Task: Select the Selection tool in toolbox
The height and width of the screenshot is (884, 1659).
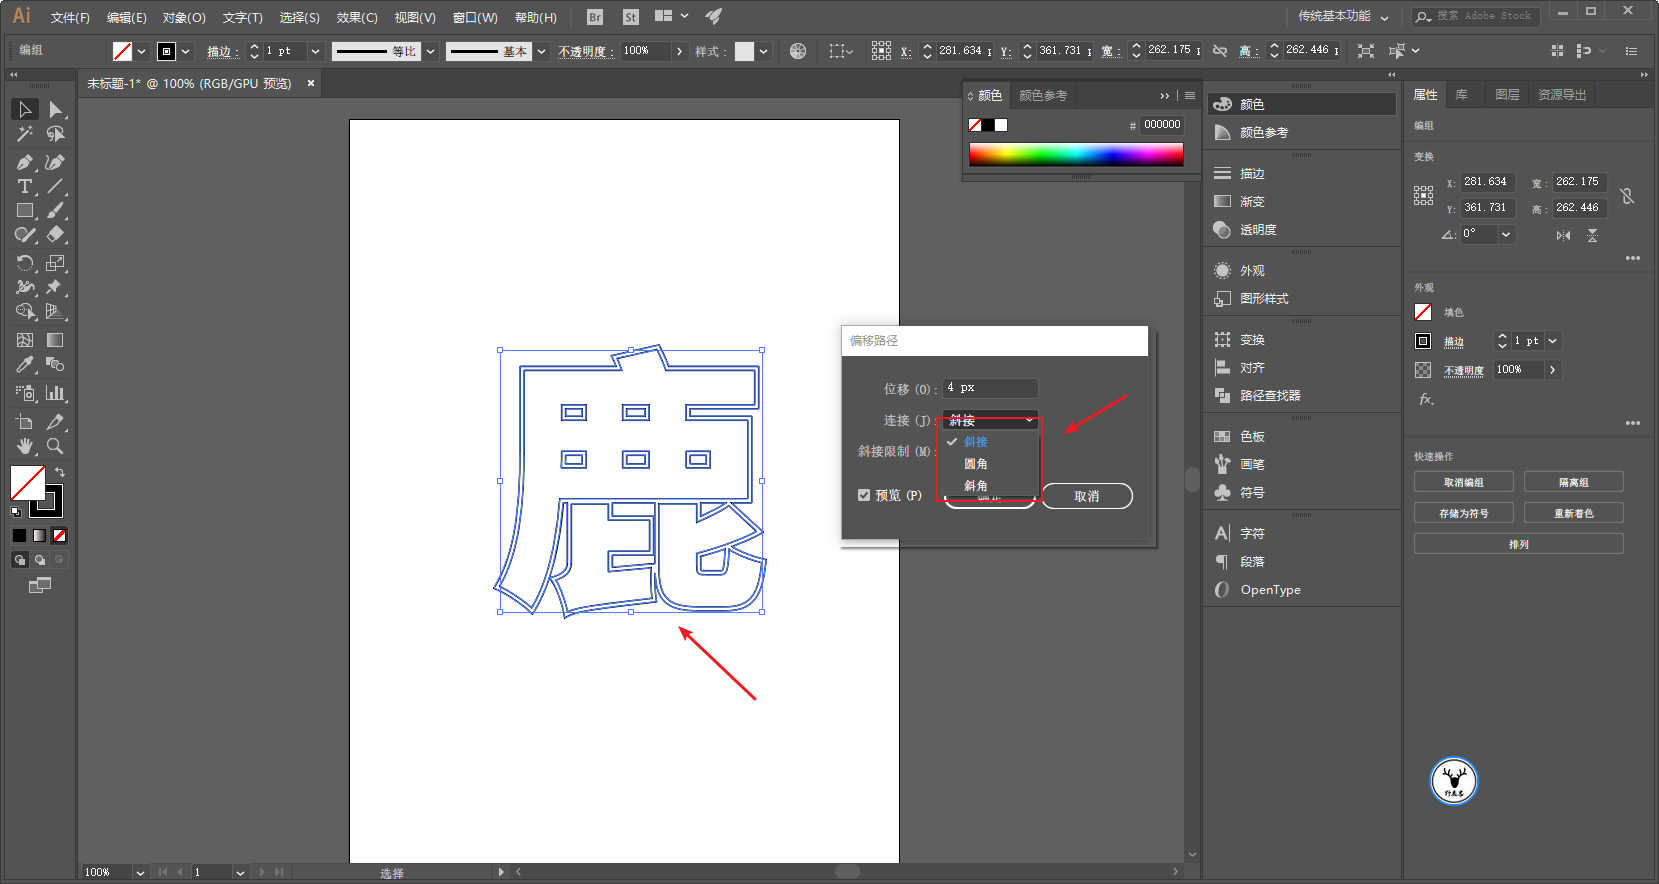Action: coord(25,109)
